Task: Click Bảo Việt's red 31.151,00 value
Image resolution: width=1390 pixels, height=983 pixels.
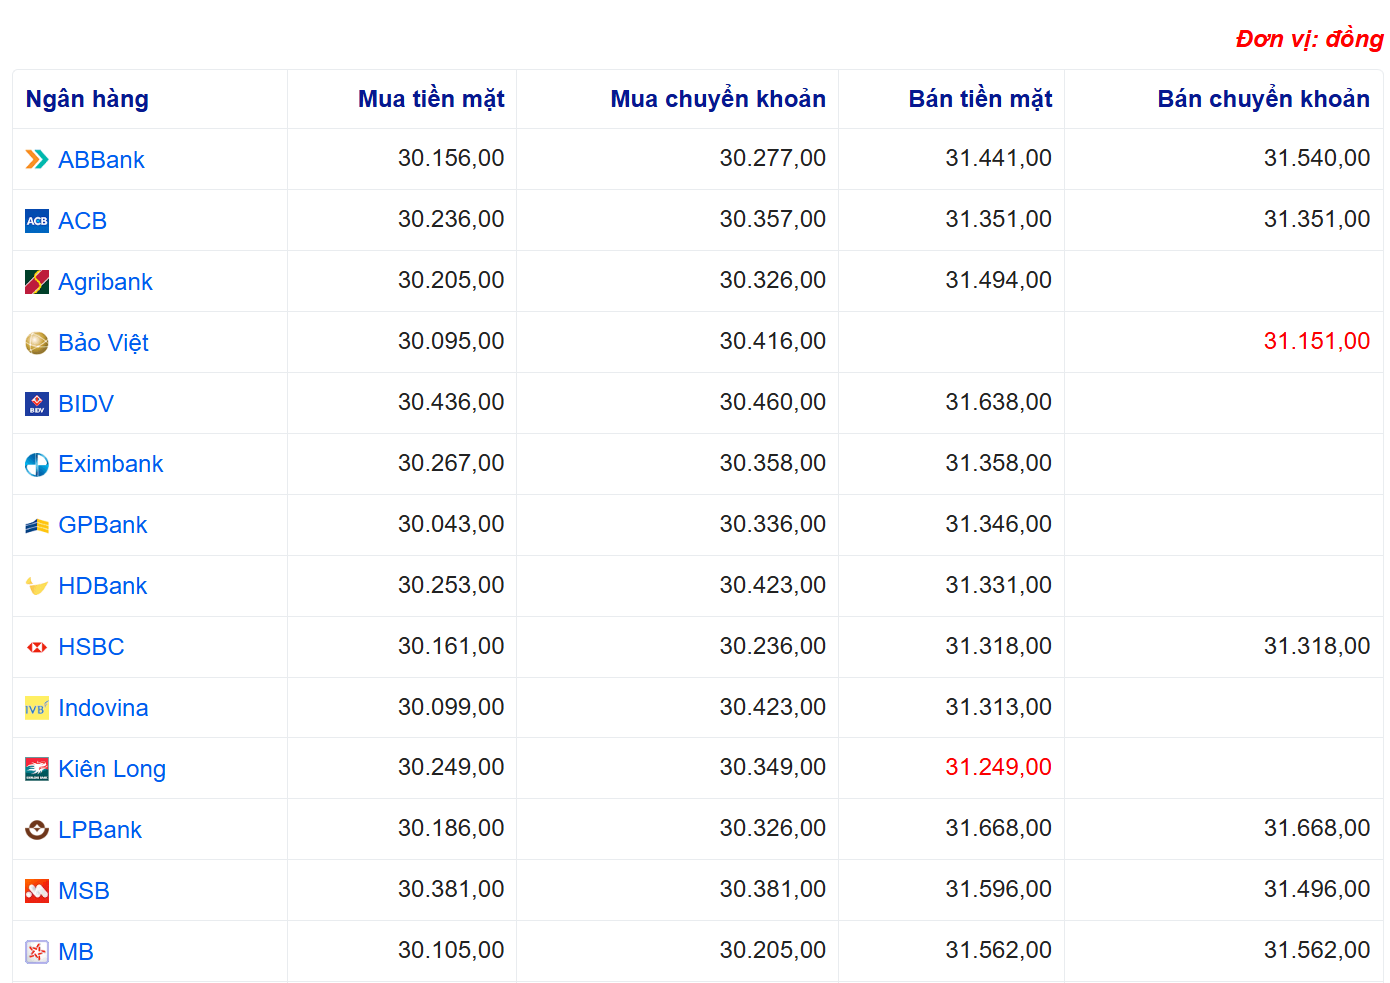Action: [1316, 341]
